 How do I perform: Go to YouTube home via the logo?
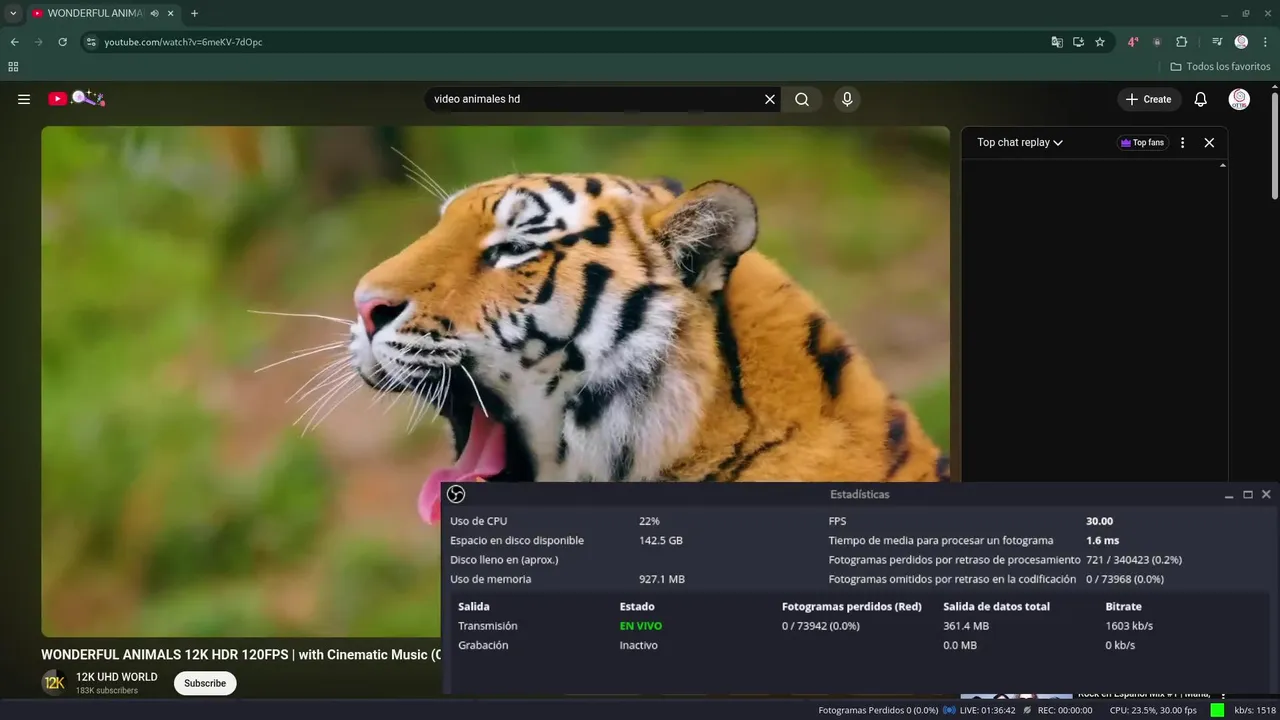point(76,98)
